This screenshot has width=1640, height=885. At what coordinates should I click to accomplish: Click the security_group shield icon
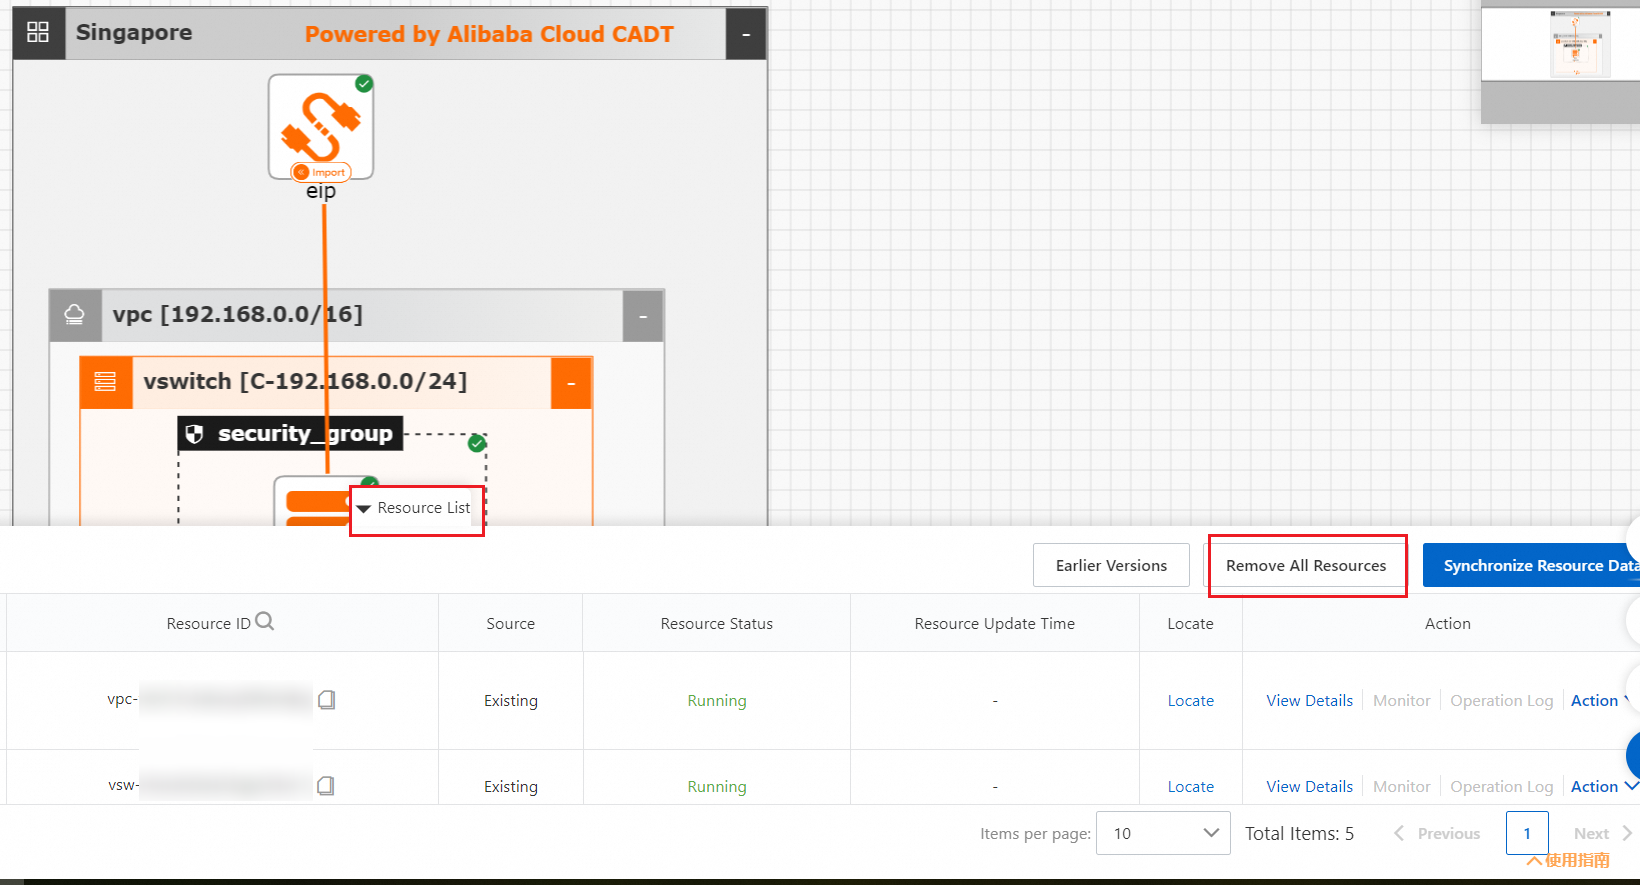click(195, 434)
